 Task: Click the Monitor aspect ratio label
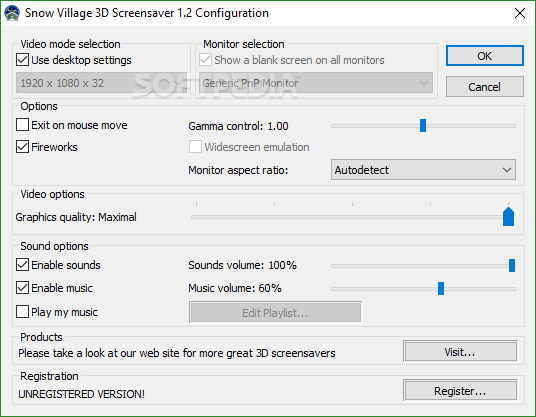(238, 170)
